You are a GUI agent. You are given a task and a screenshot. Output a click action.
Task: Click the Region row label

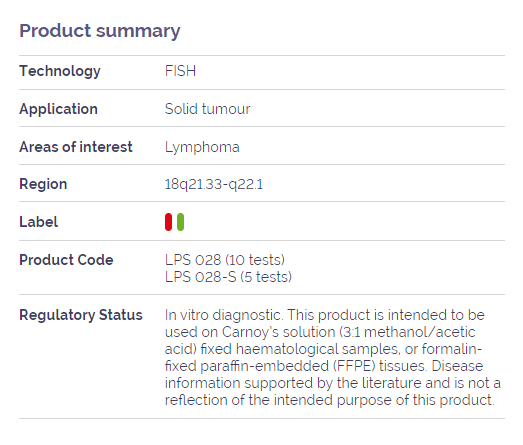43,184
